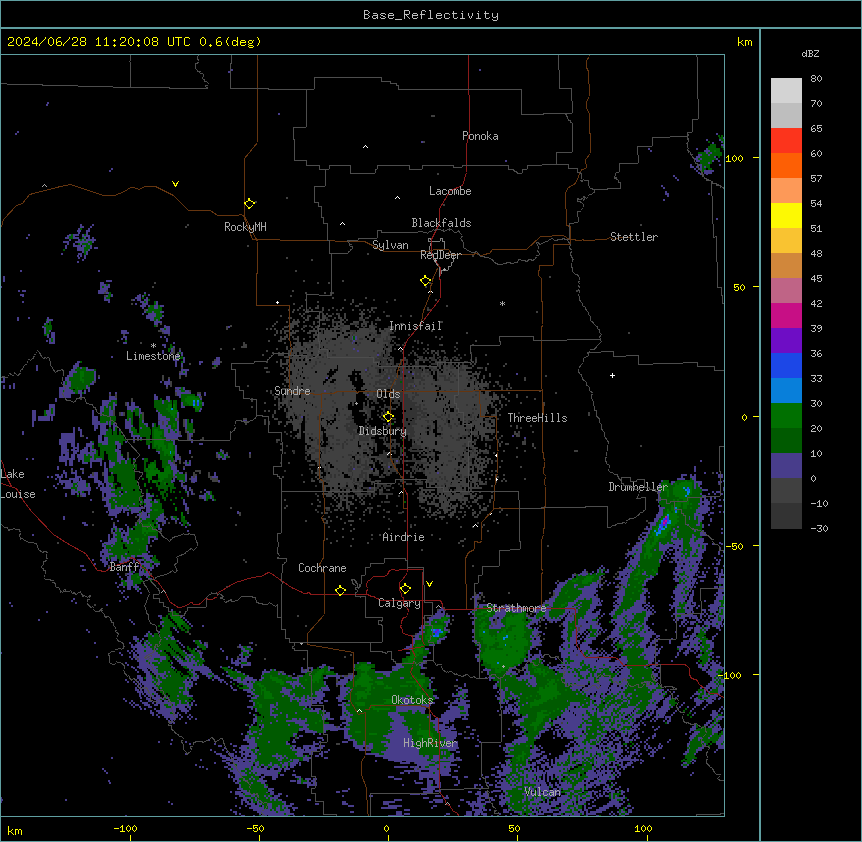Pick the slate purple 10-0 dBZ legend swatch
Screen dimensions: 862x842
click(x=786, y=466)
